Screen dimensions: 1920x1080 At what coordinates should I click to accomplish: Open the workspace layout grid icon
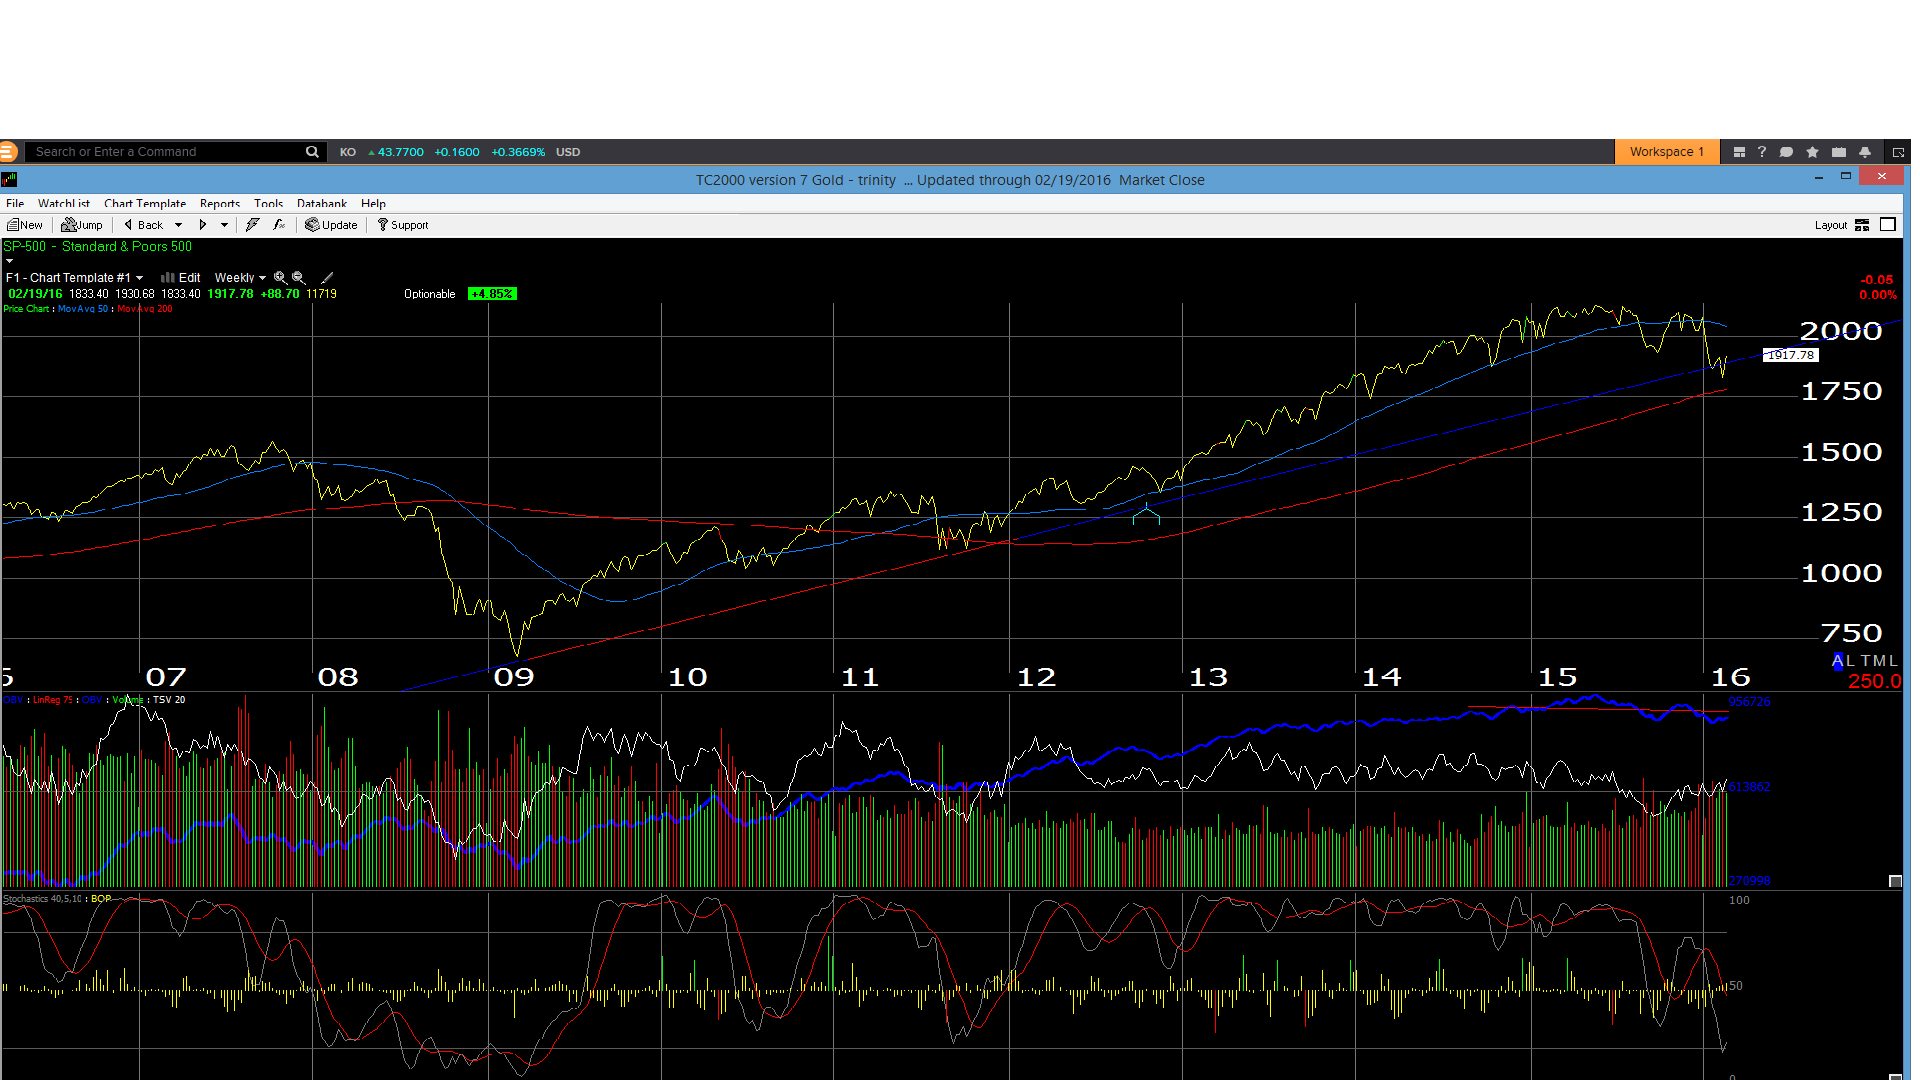pyautogui.click(x=1739, y=152)
